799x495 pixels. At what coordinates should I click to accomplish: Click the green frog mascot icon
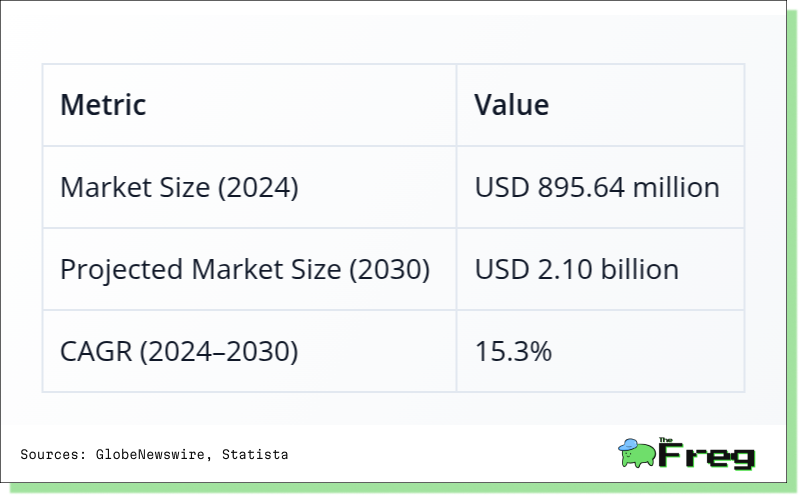coord(637,453)
